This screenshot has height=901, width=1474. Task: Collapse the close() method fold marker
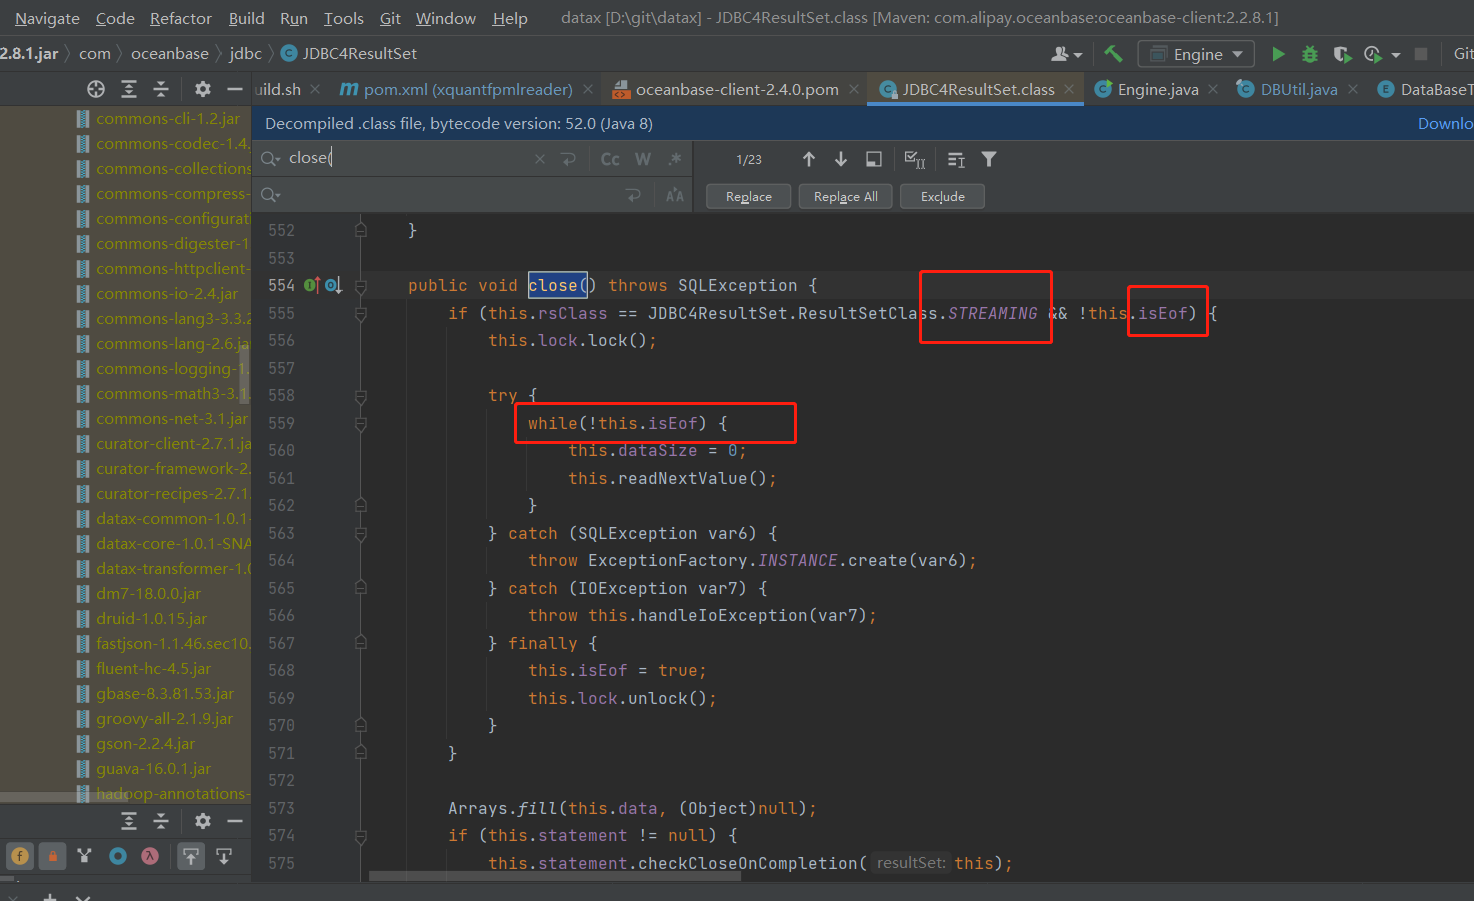pyautogui.click(x=361, y=286)
